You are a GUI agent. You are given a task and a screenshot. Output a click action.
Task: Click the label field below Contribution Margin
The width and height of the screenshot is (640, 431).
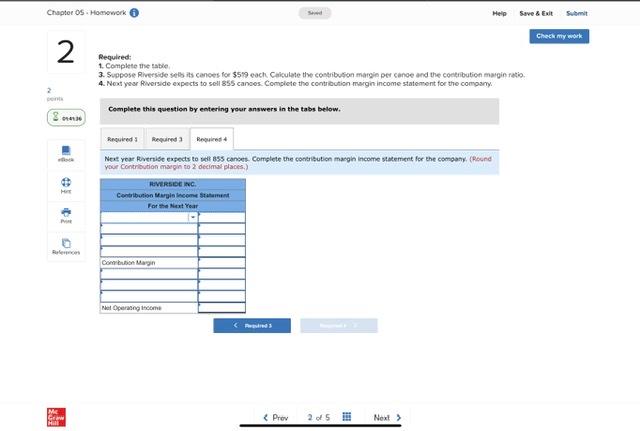(149, 274)
